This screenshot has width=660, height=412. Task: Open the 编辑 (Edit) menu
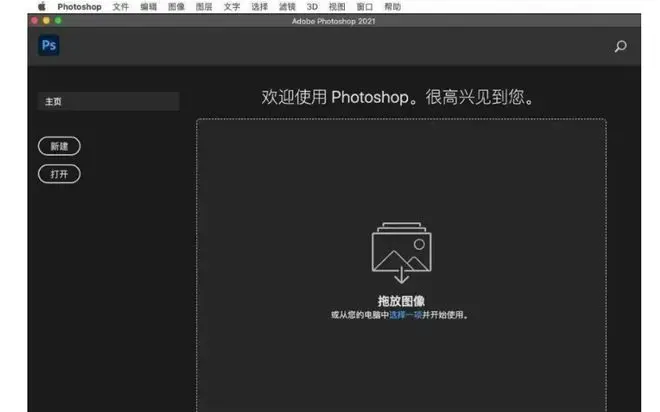[148, 7]
